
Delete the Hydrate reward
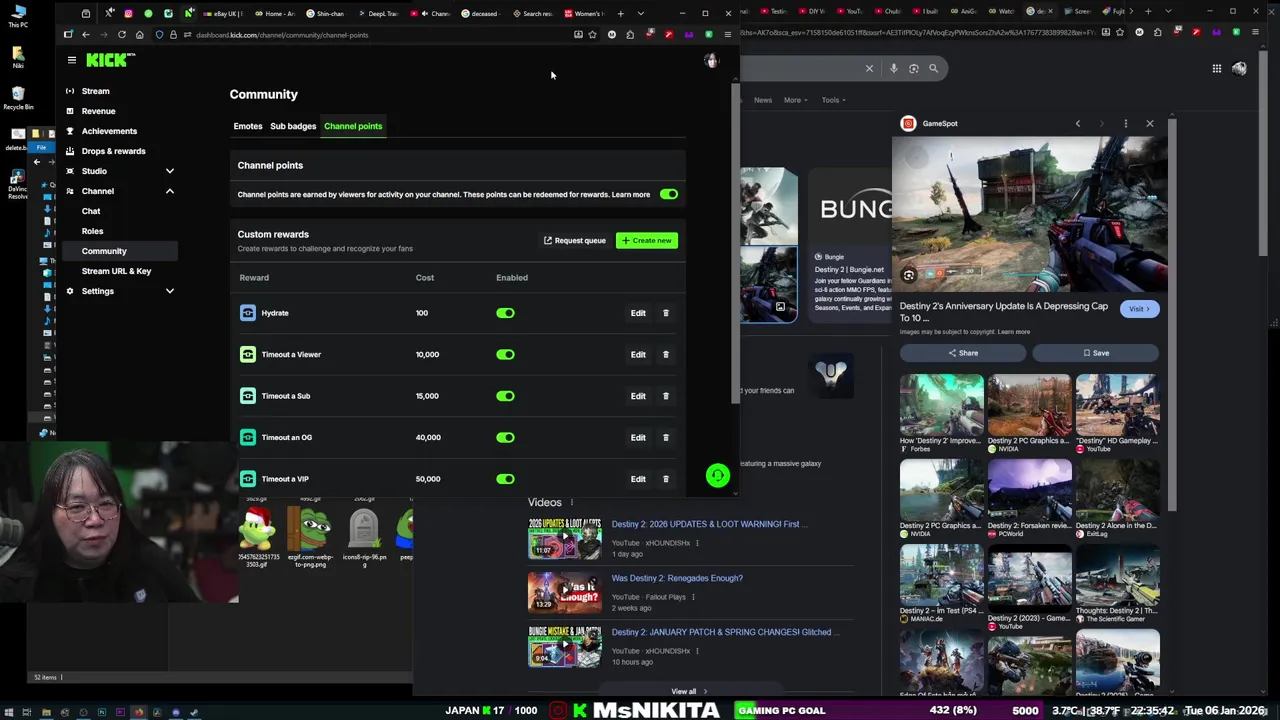coord(666,313)
